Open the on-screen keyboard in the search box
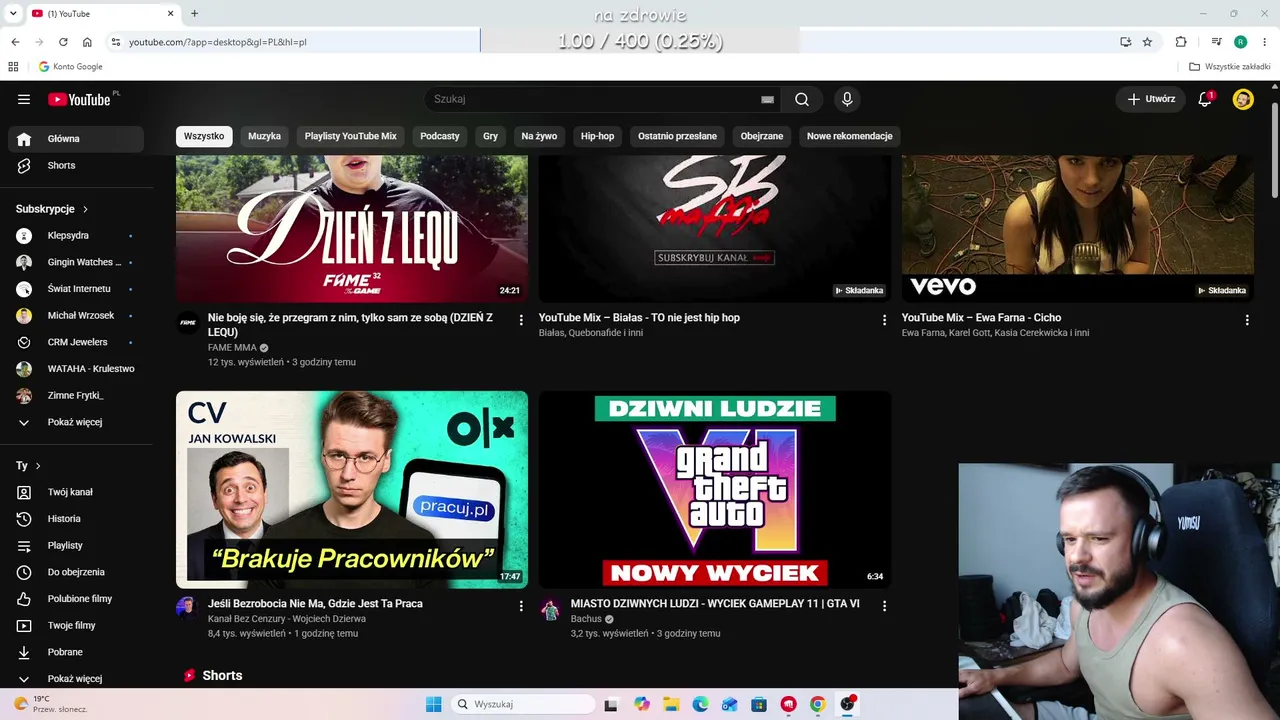Image resolution: width=1280 pixels, height=720 pixels. tap(767, 99)
